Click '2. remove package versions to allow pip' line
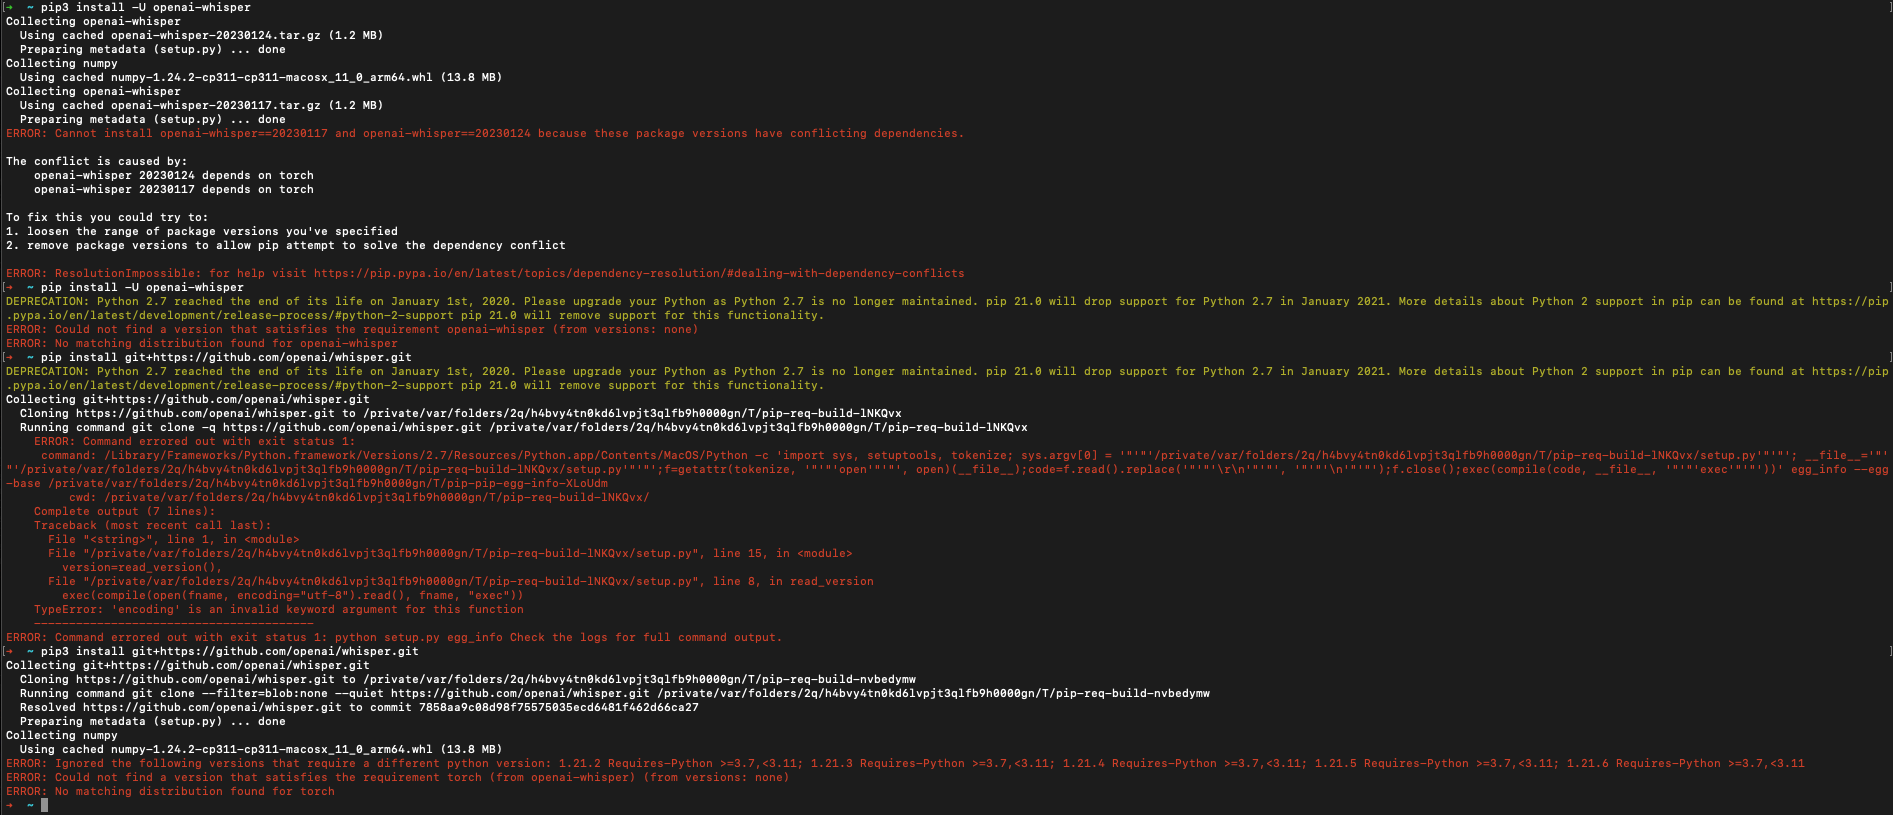Screen dimensions: 1893x815 [x=286, y=245]
